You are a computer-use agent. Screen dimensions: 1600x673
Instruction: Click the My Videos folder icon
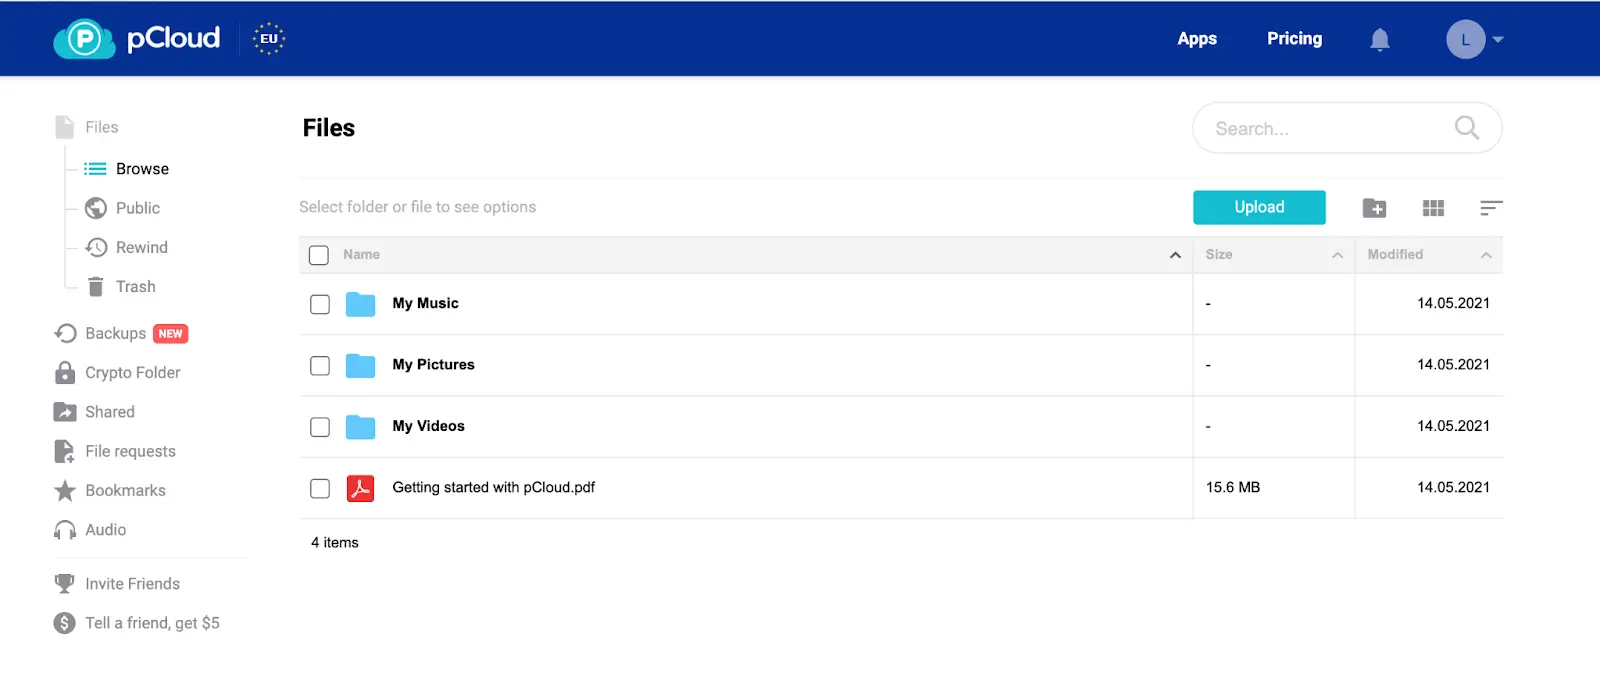coord(360,427)
